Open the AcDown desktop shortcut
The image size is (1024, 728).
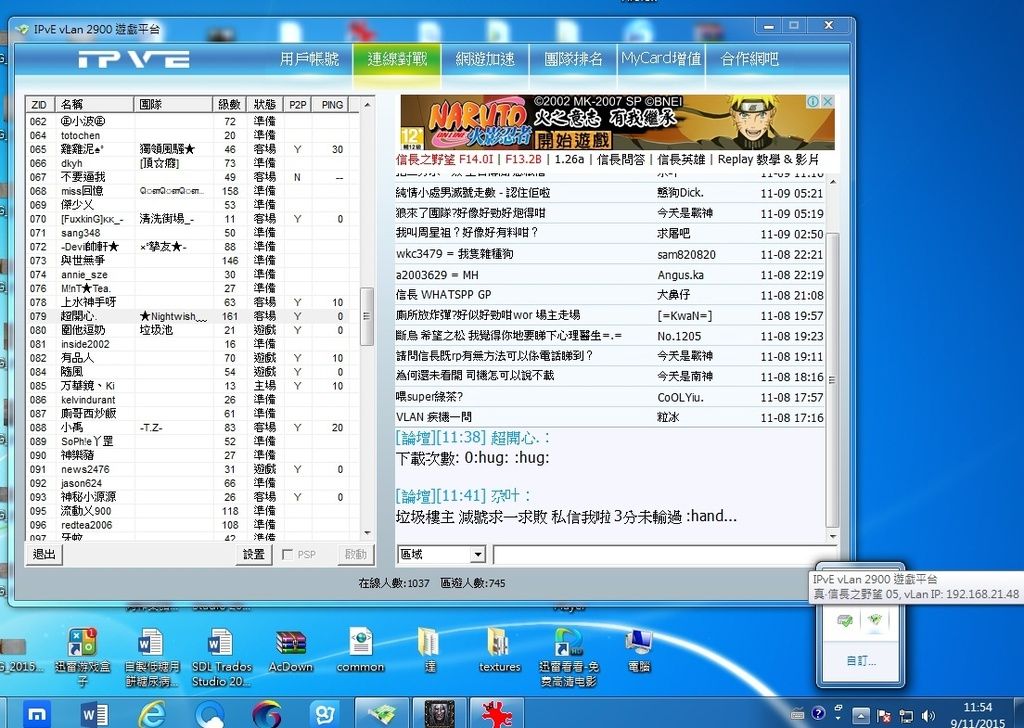(290, 648)
